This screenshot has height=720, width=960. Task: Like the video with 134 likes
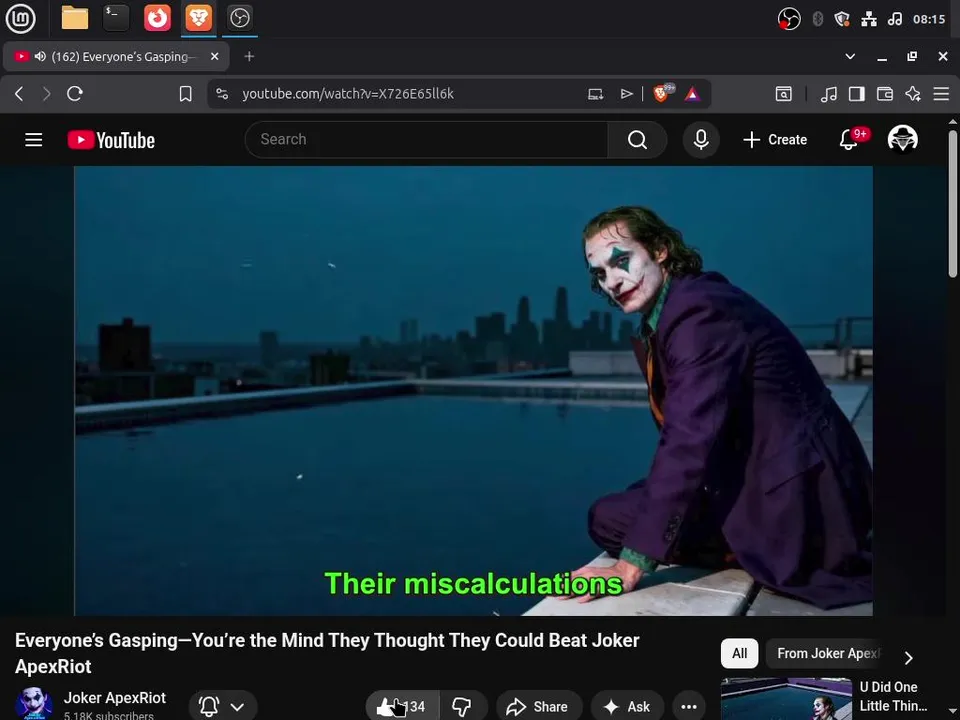[402, 707]
